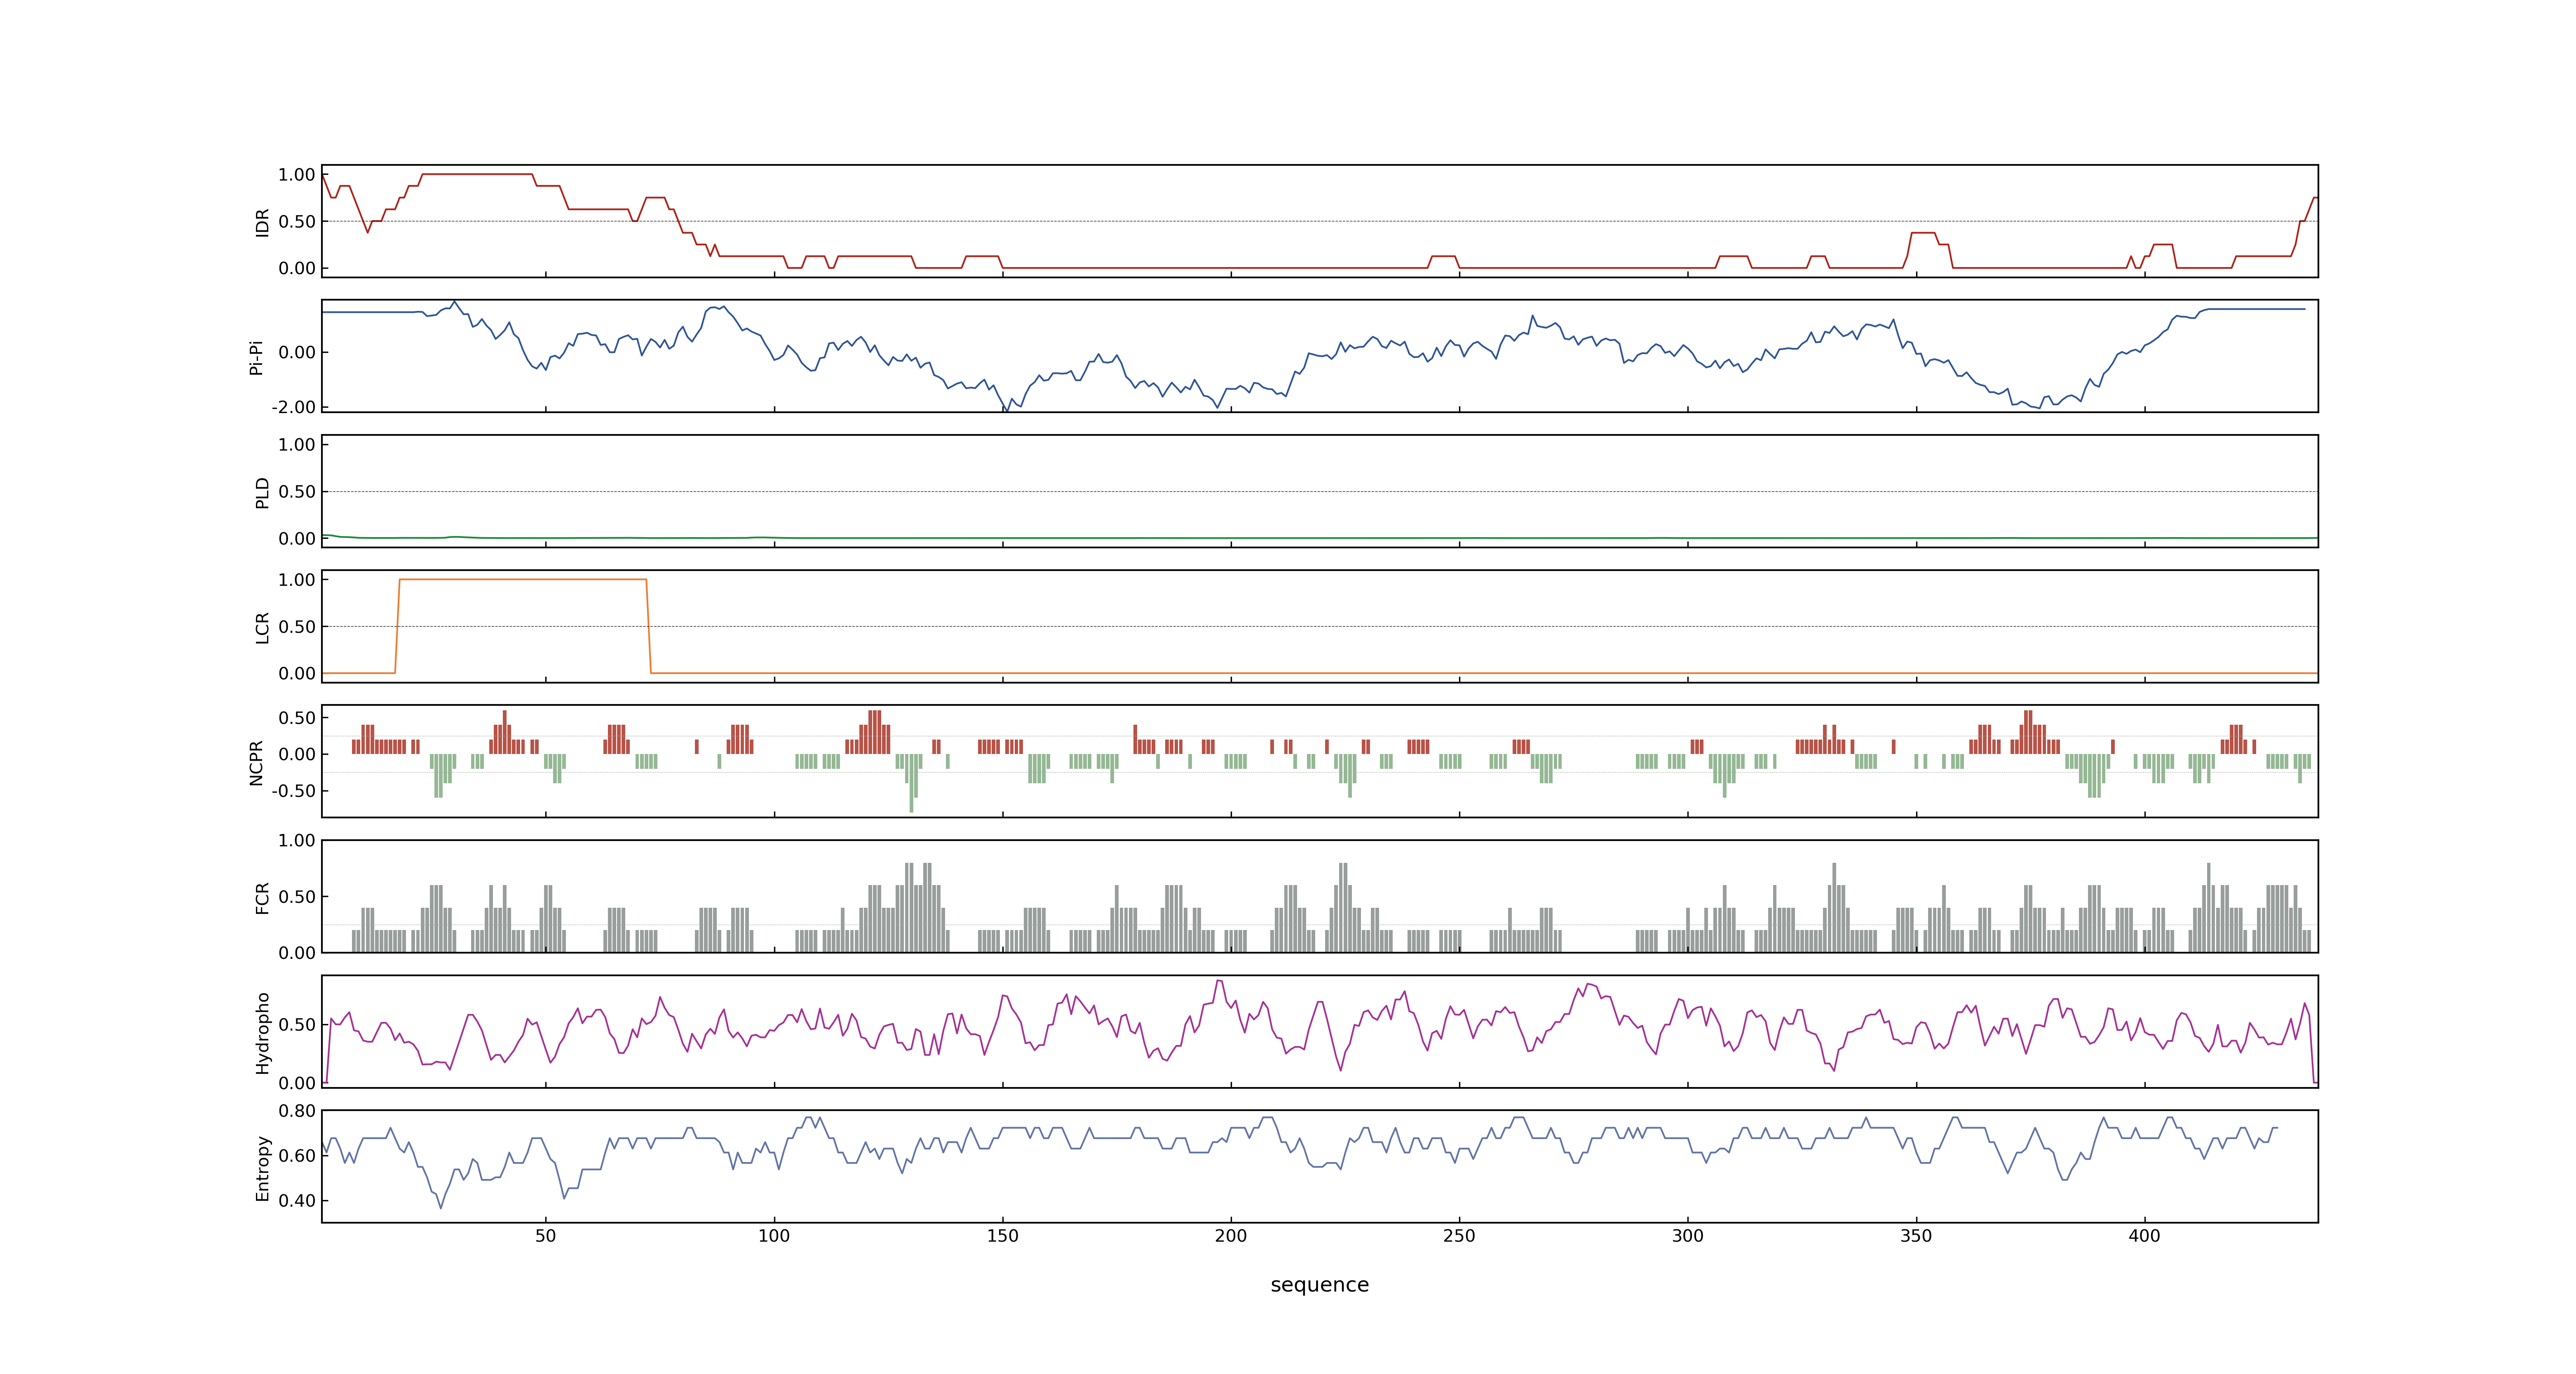
Task: Click the LCR y-axis label
Action: 263,627
